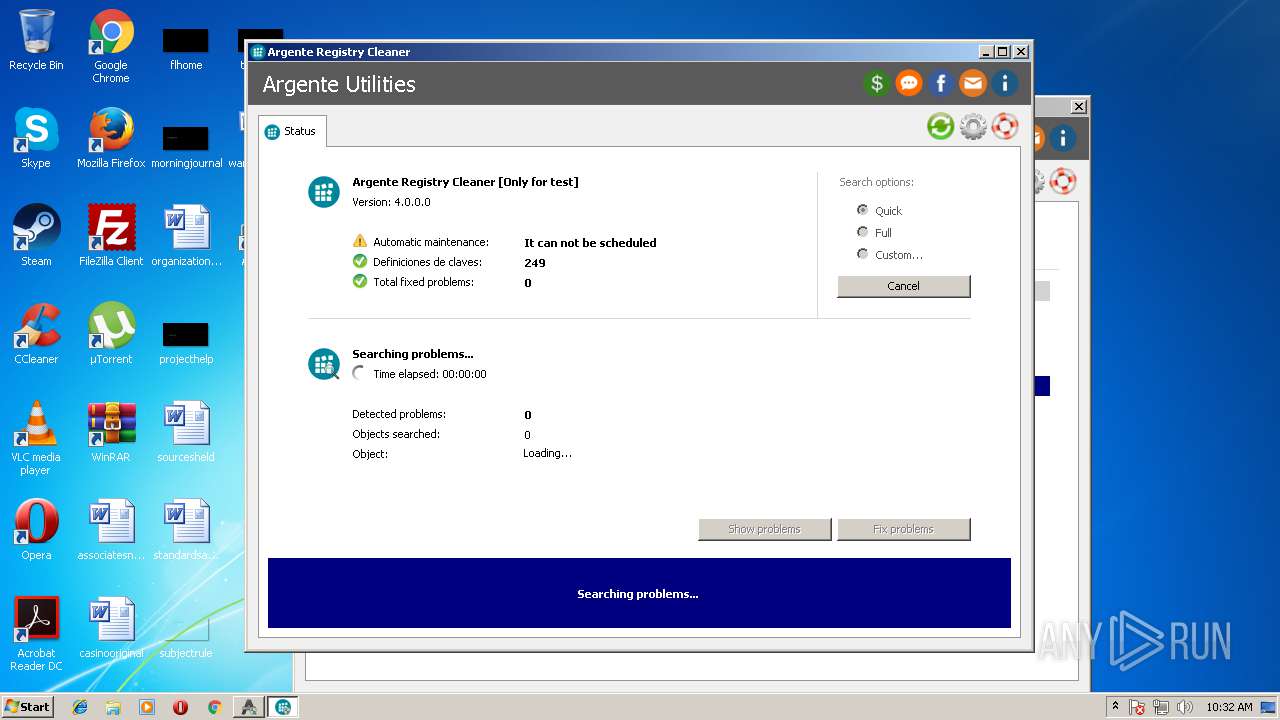Open the media player taskbar icon

point(147,707)
